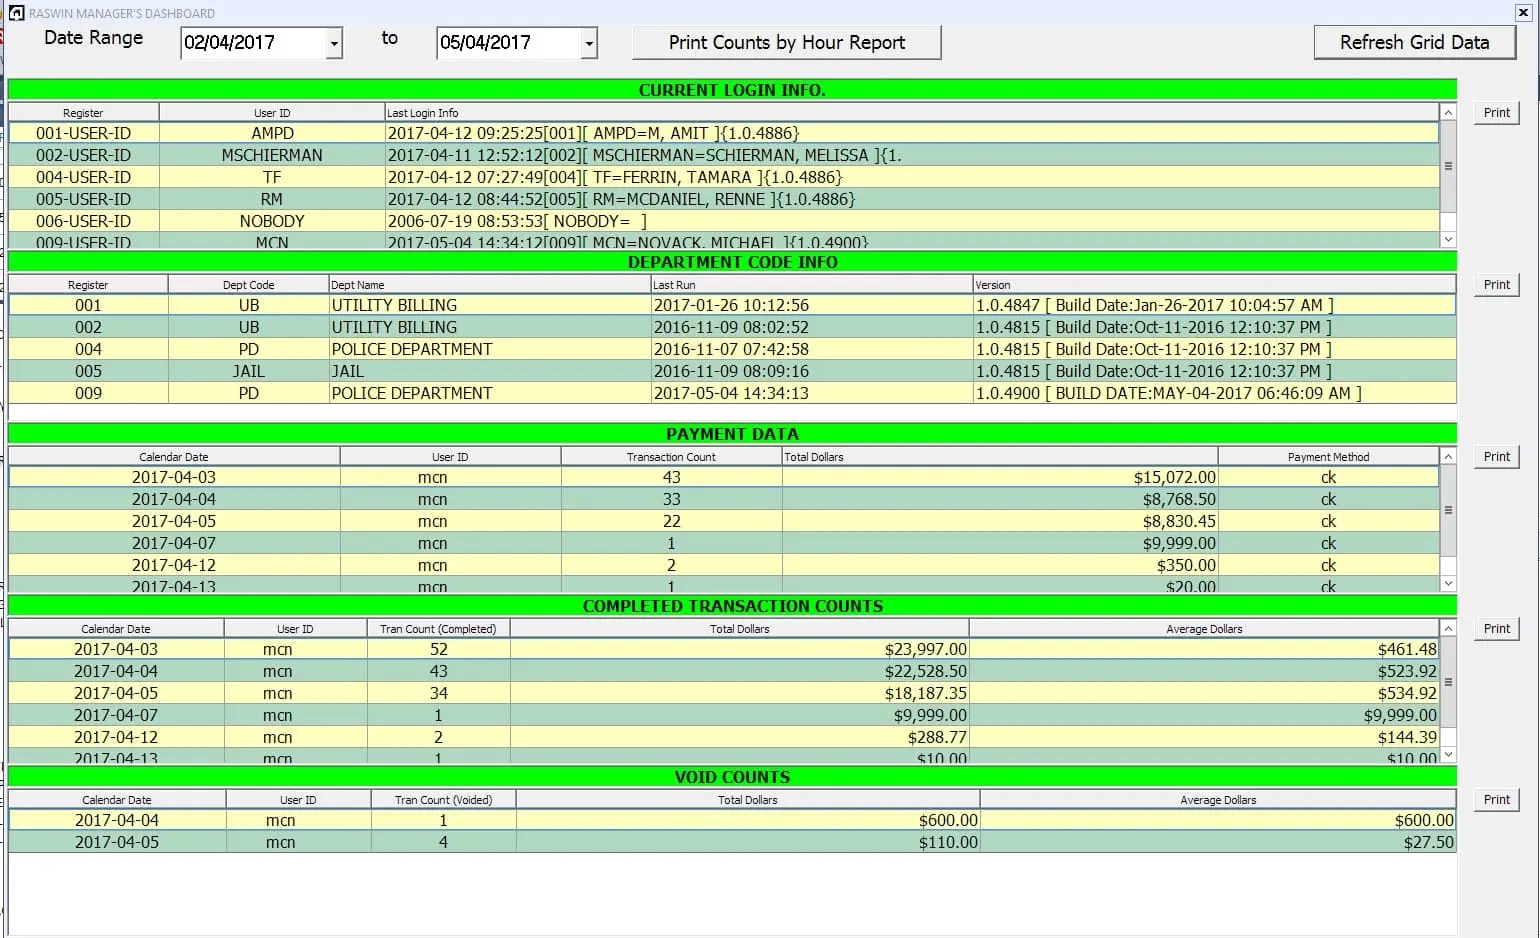
Task: Click Version column header
Action: [1214, 285]
